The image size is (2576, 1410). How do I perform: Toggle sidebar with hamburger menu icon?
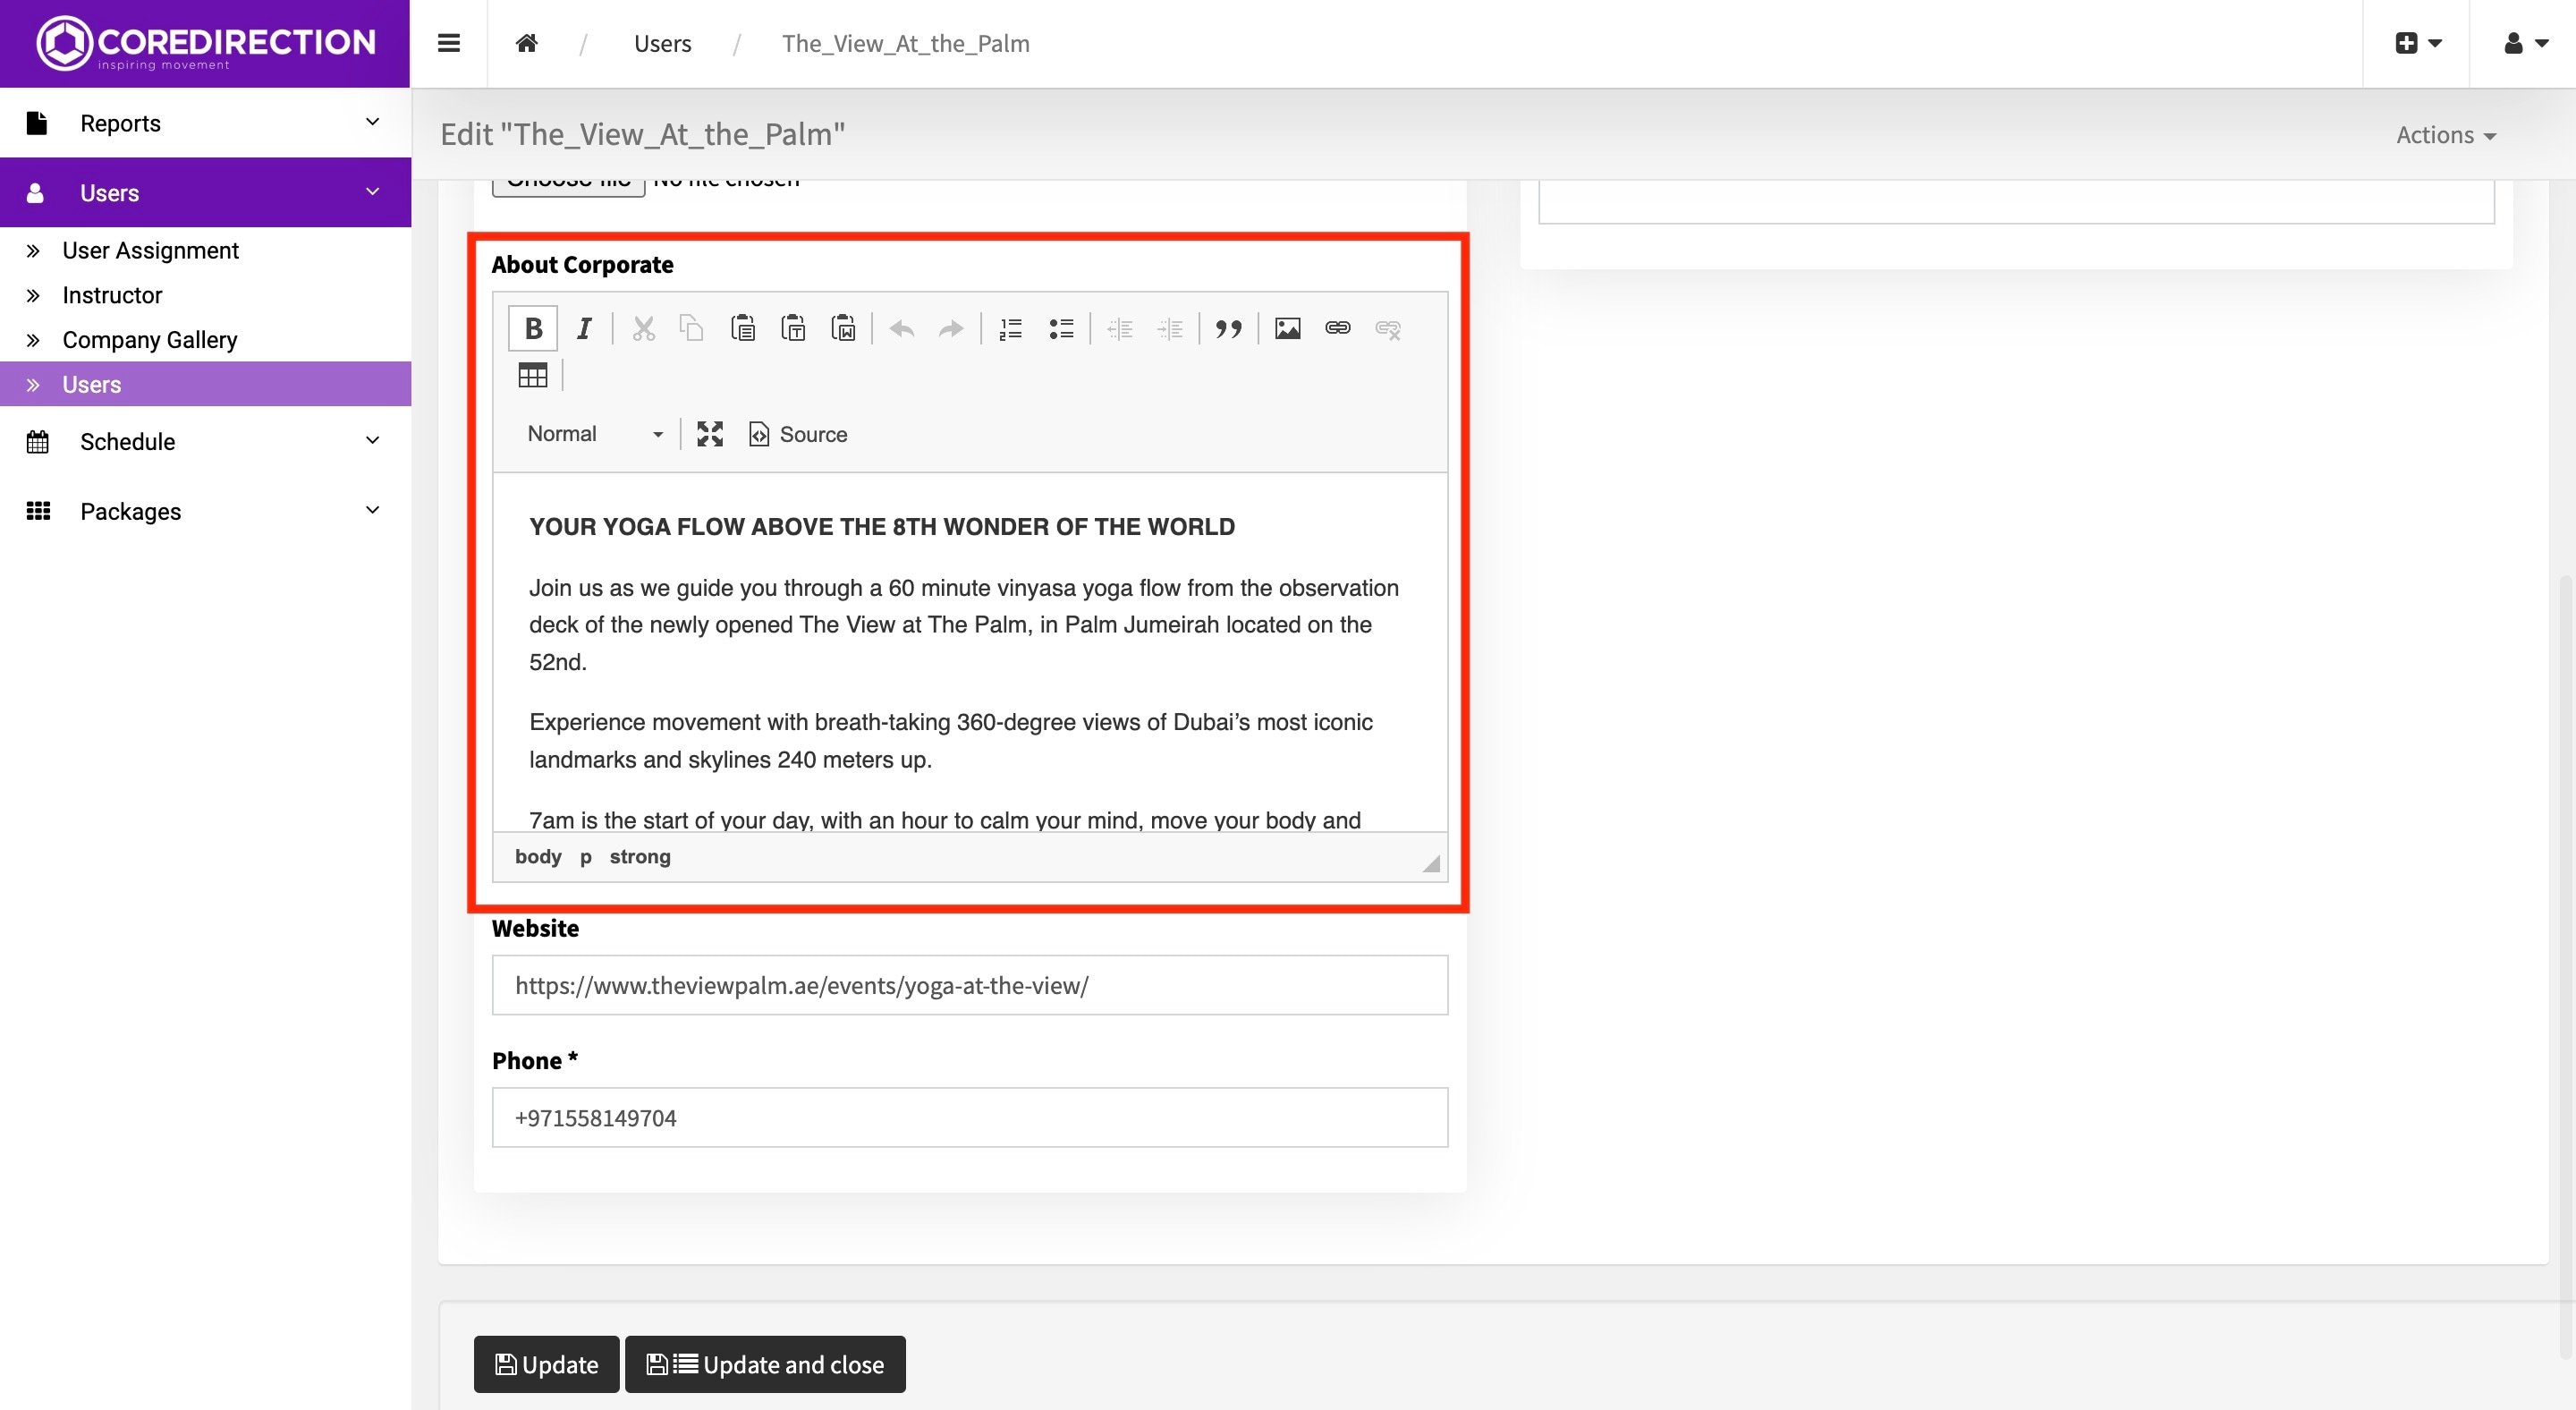(449, 43)
